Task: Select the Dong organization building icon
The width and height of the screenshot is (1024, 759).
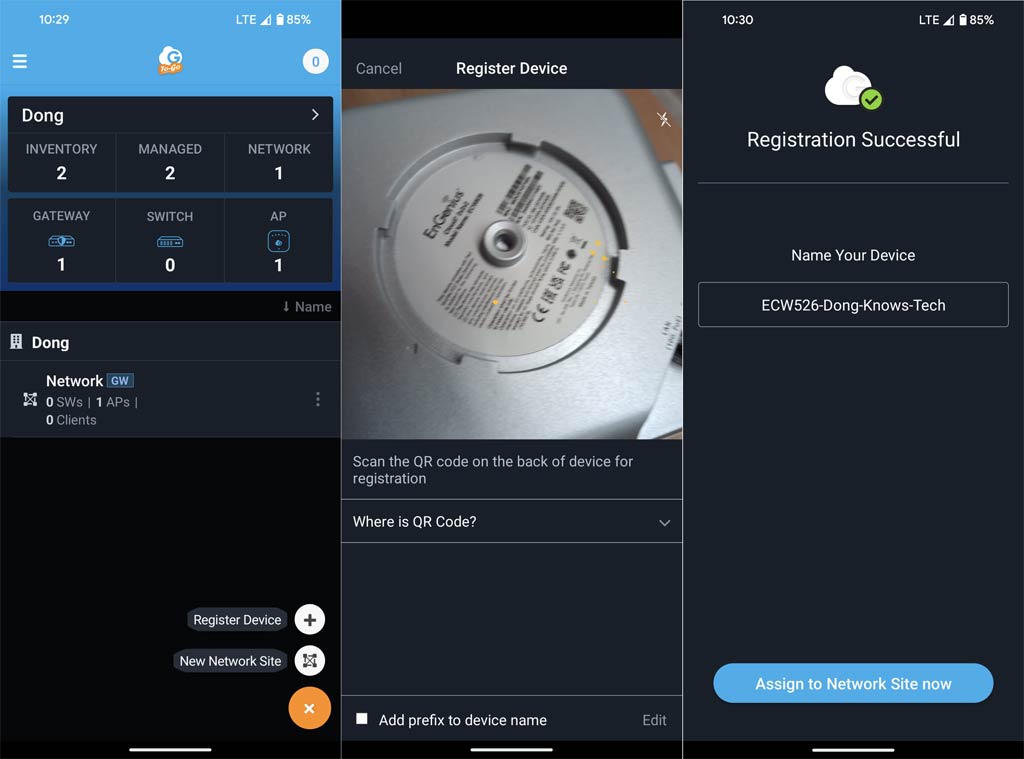Action: [16, 342]
